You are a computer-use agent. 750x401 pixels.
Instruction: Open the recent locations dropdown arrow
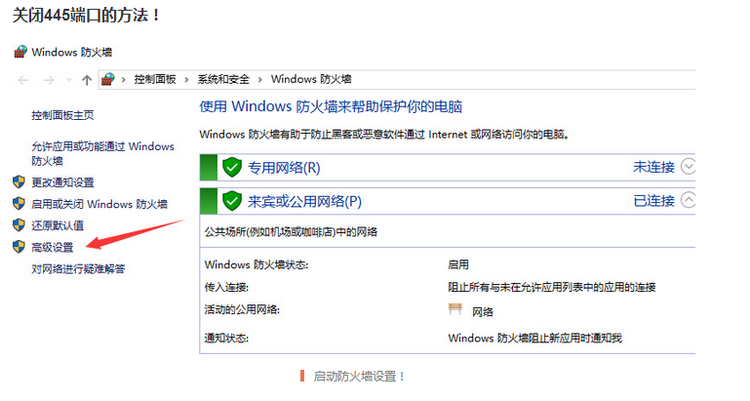68,79
